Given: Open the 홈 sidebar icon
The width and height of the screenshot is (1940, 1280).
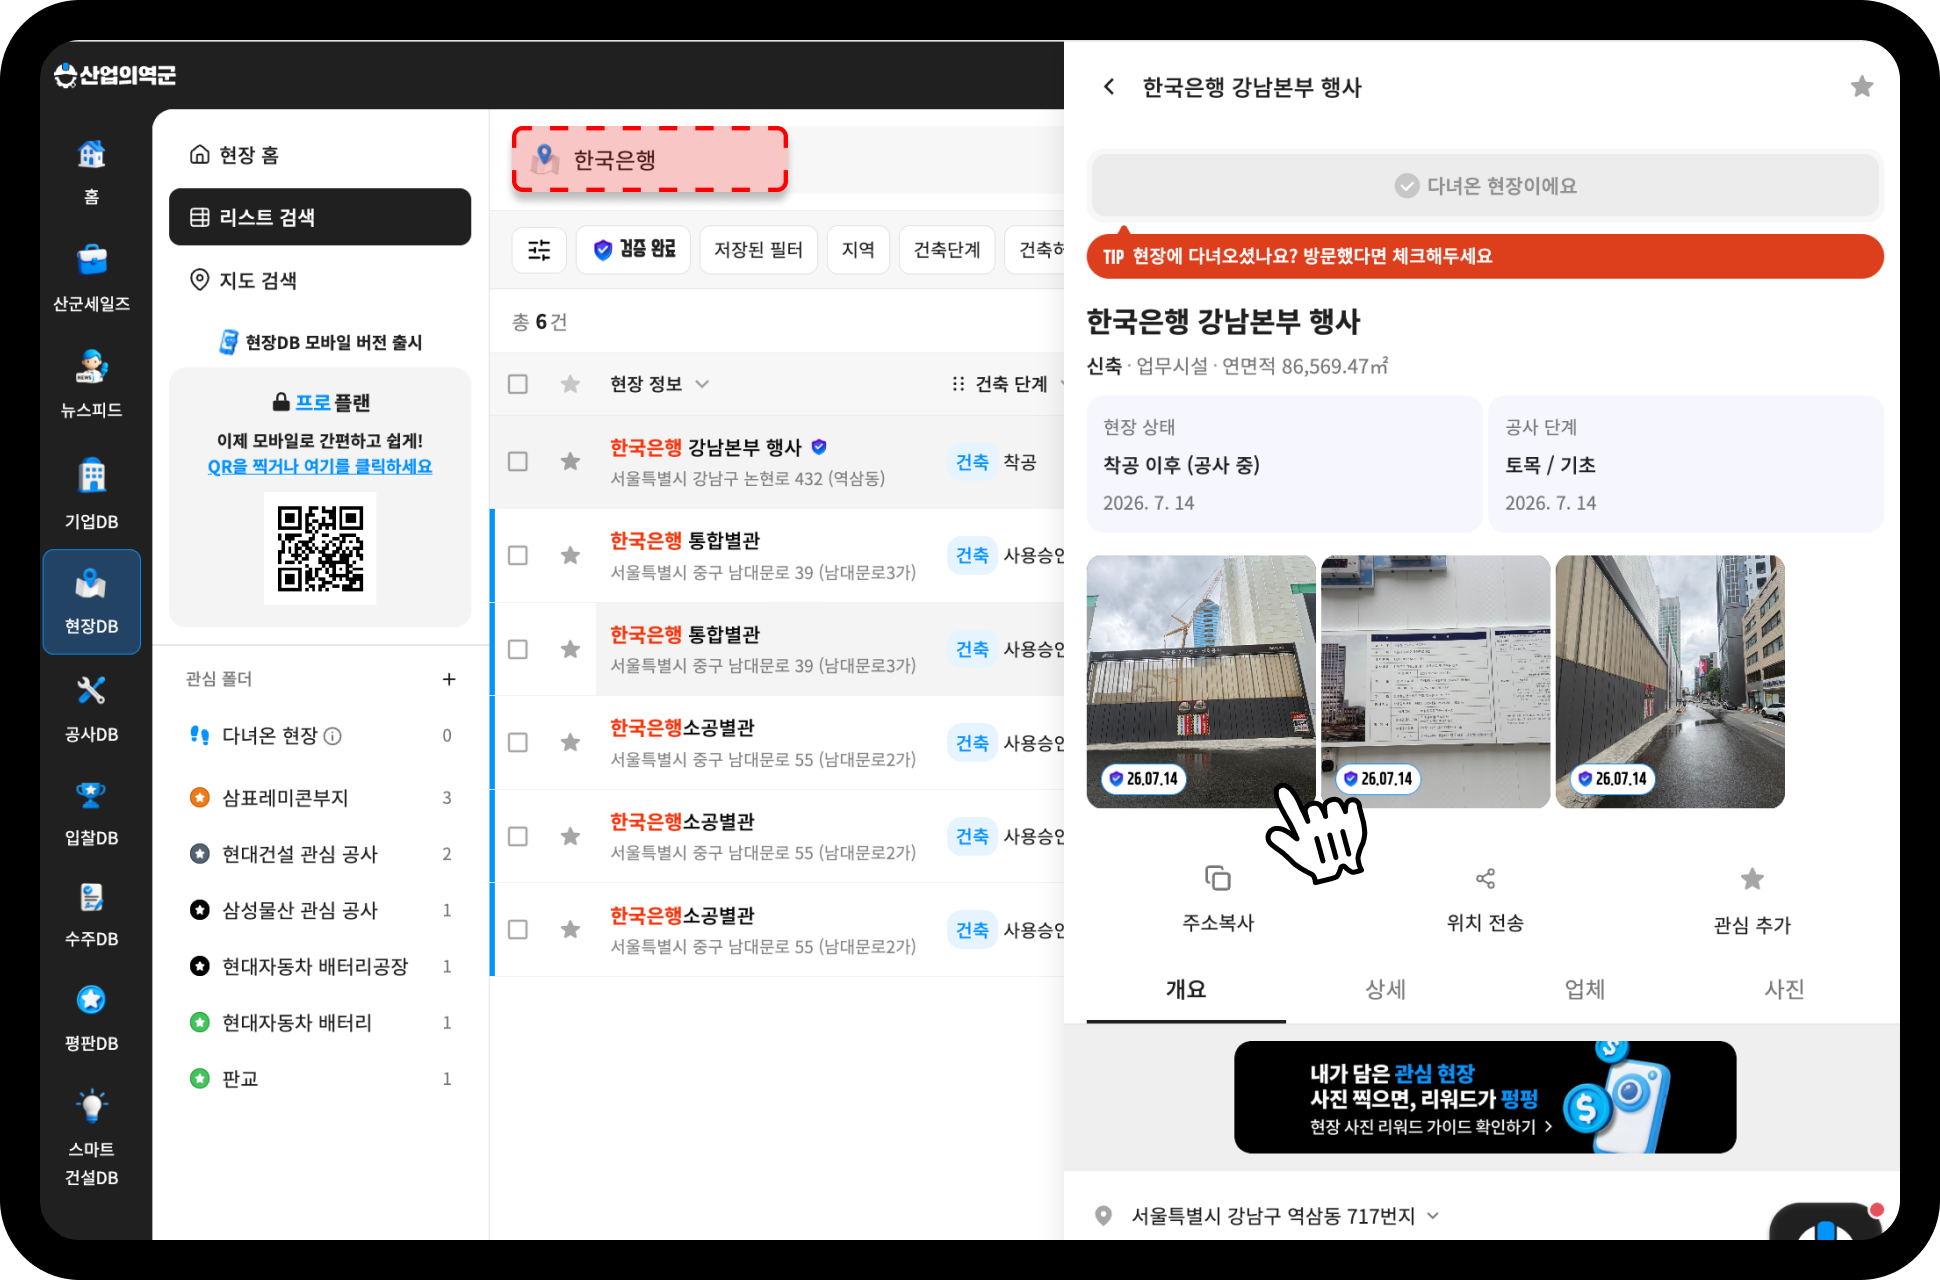Looking at the screenshot, I should coord(91,171).
